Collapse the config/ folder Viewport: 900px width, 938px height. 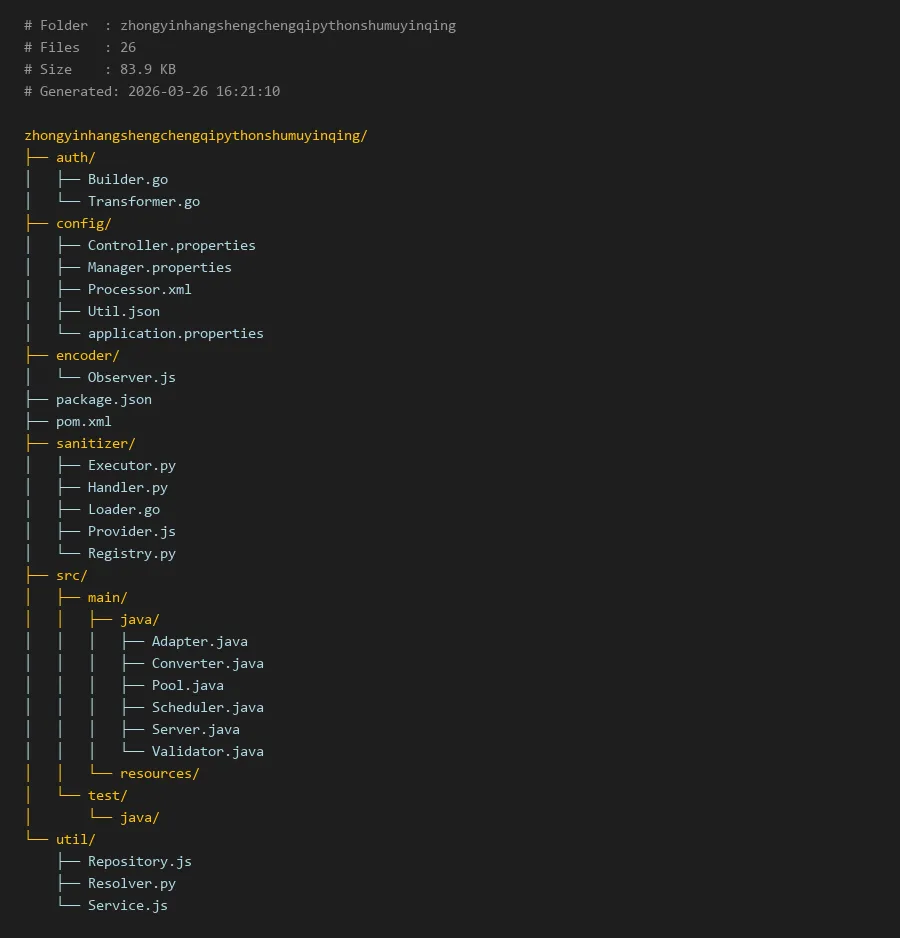point(83,223)
